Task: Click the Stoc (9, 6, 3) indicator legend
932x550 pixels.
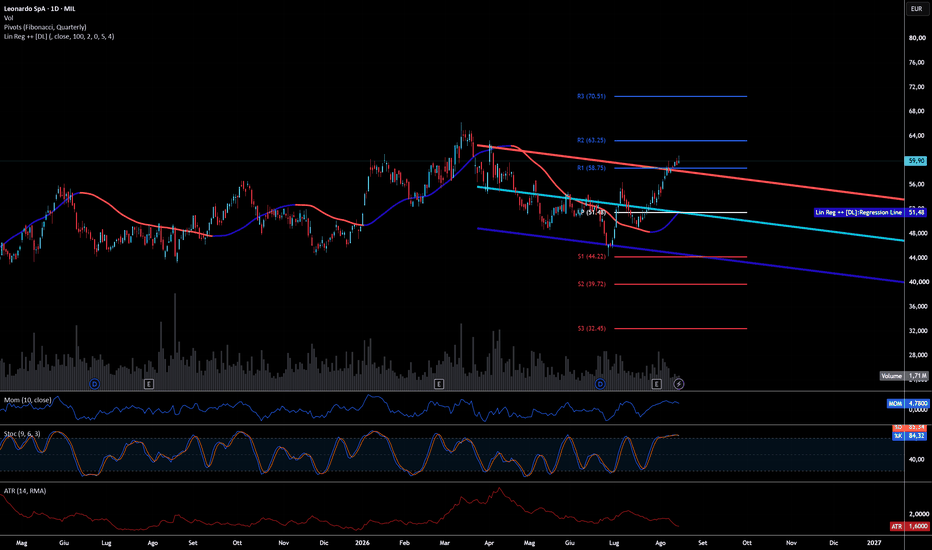Action: tap(22, 434)
